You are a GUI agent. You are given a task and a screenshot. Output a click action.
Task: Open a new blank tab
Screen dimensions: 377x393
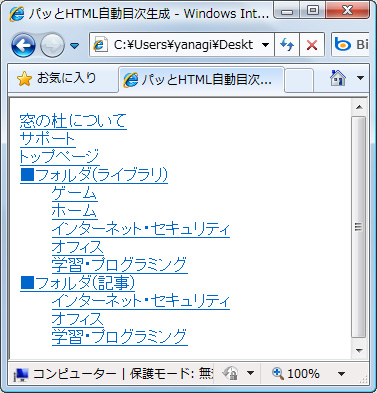299,80
